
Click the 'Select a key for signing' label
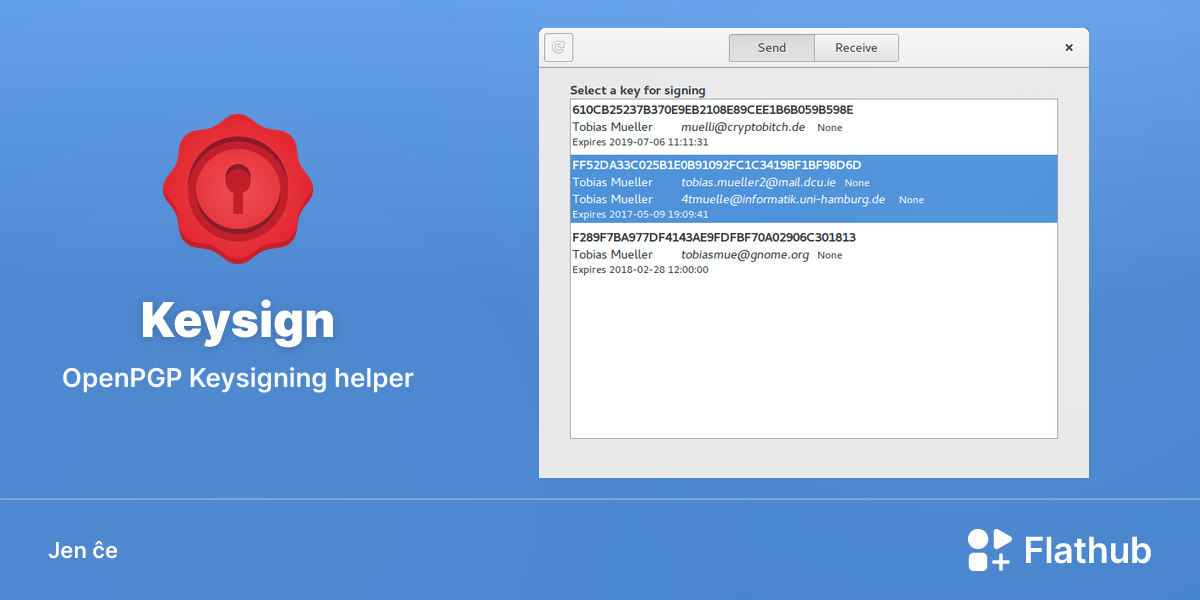(638, 90)
